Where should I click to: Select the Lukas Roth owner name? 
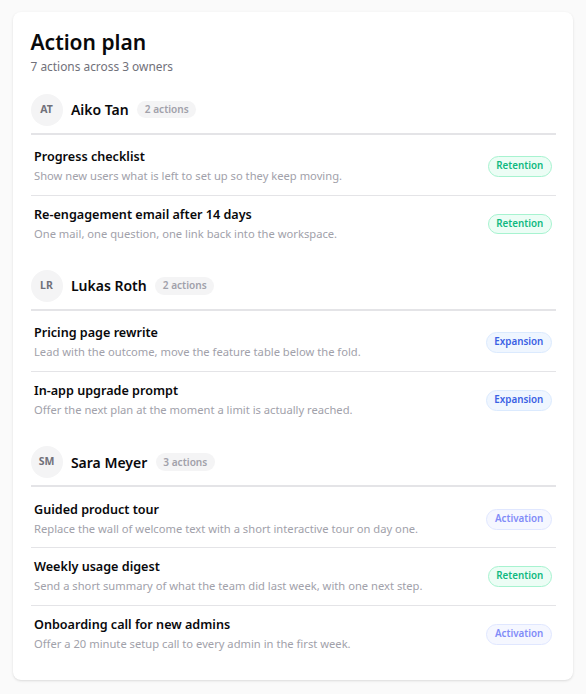tap(108, 286)
